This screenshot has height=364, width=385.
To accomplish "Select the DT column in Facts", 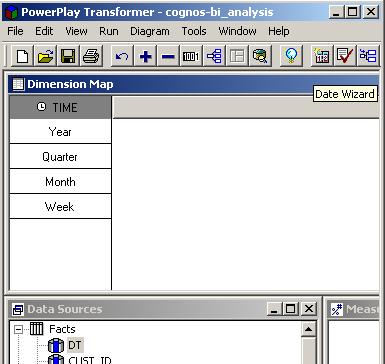I will tap(74, 345).
